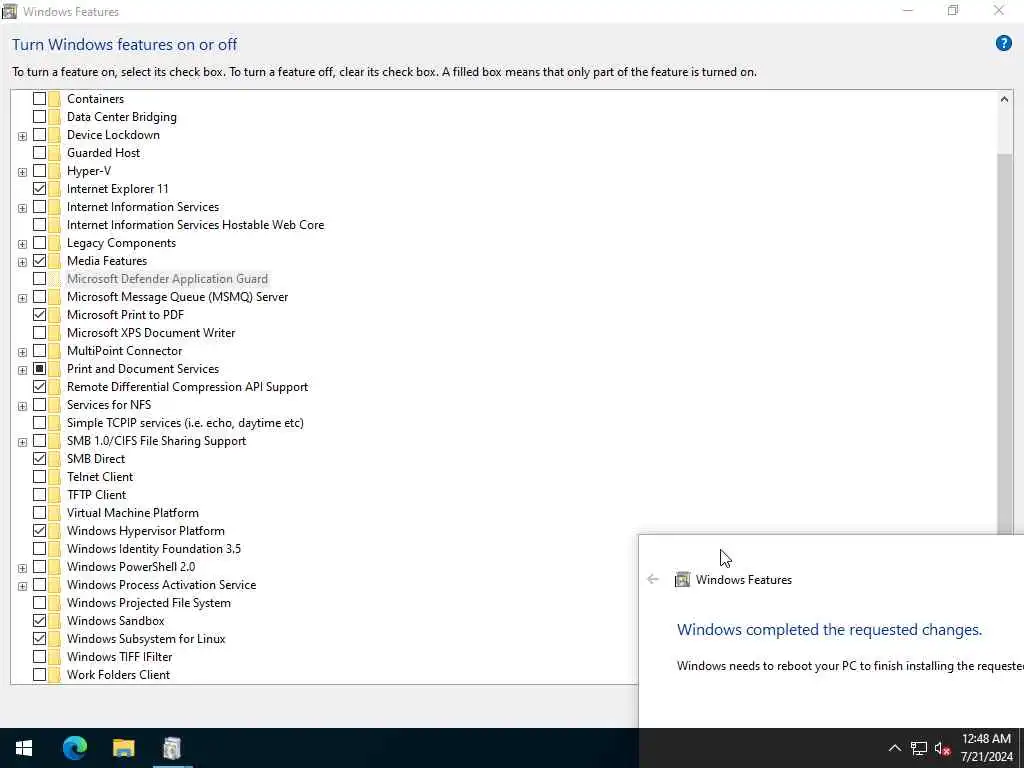
Task: Toggle the Telnet Client checkbox
Action: [x=39, y=477]
